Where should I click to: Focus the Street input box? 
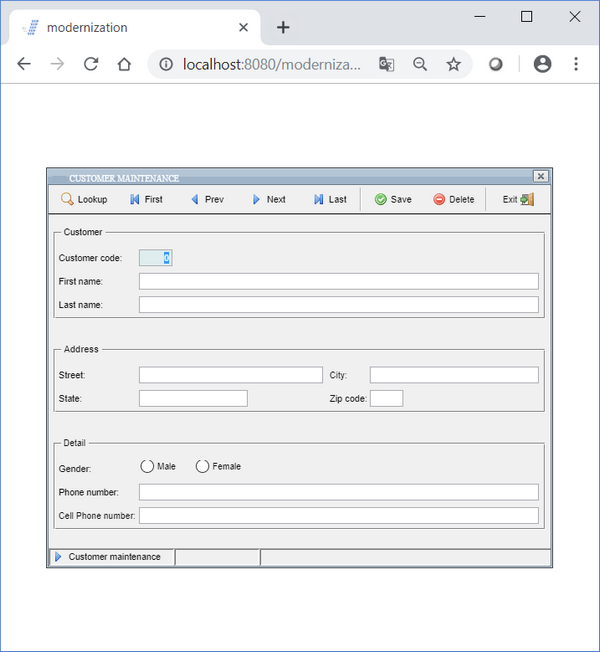pos(231,375)
